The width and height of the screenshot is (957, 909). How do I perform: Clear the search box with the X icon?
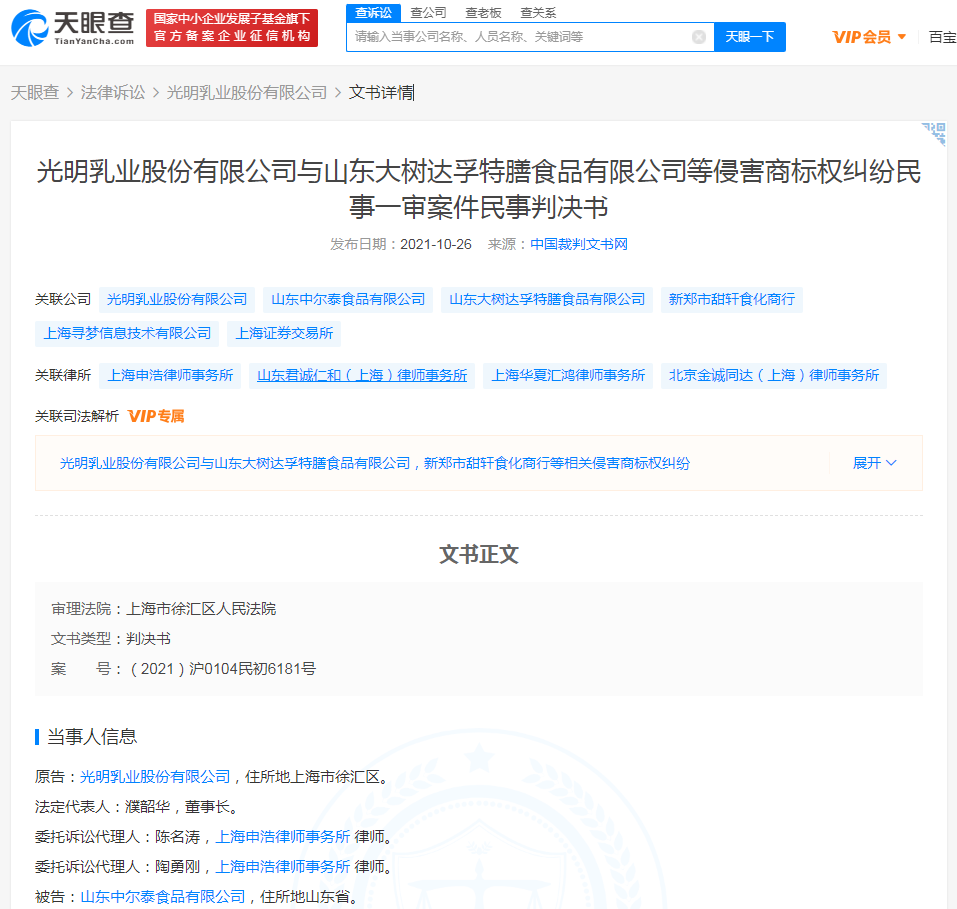click(699, 37)
